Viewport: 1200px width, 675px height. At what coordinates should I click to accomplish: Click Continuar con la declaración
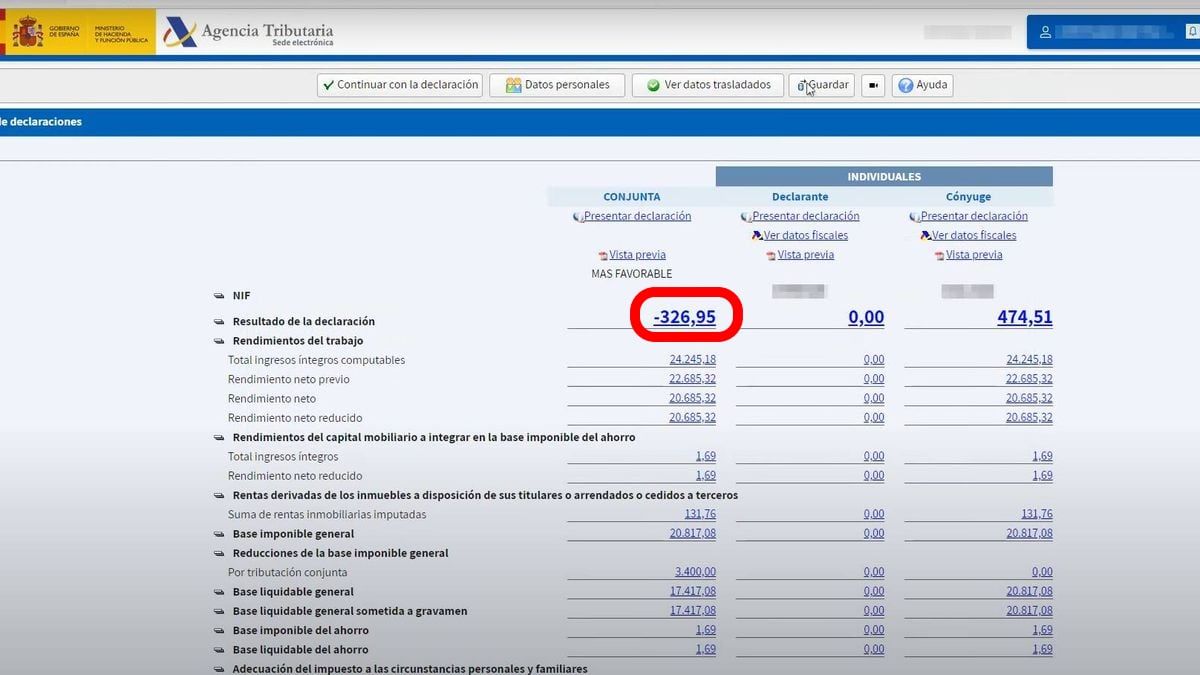tap(398, 85)
